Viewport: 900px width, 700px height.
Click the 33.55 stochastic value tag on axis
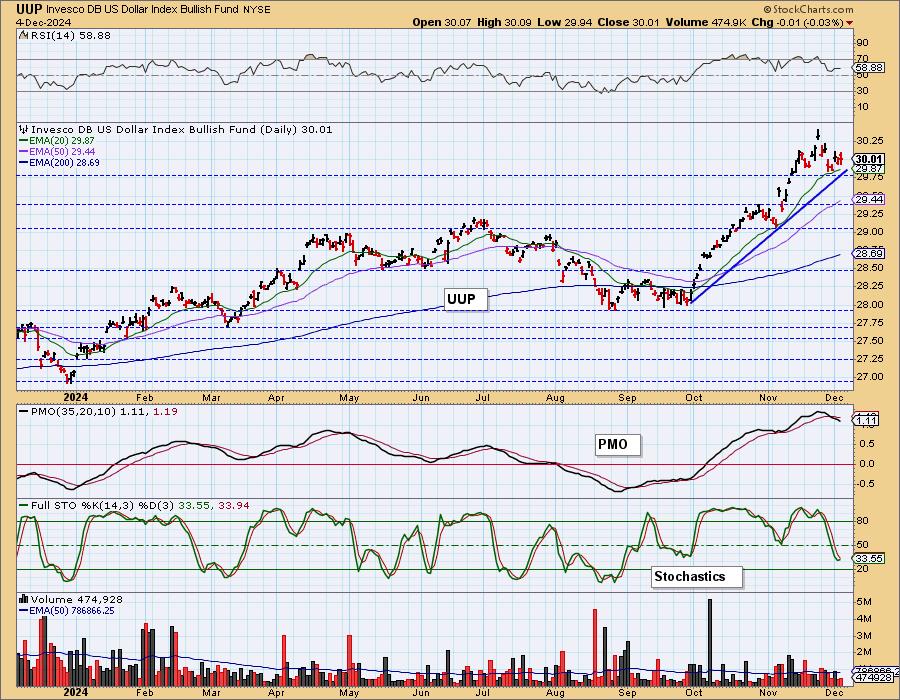[869, 558]
